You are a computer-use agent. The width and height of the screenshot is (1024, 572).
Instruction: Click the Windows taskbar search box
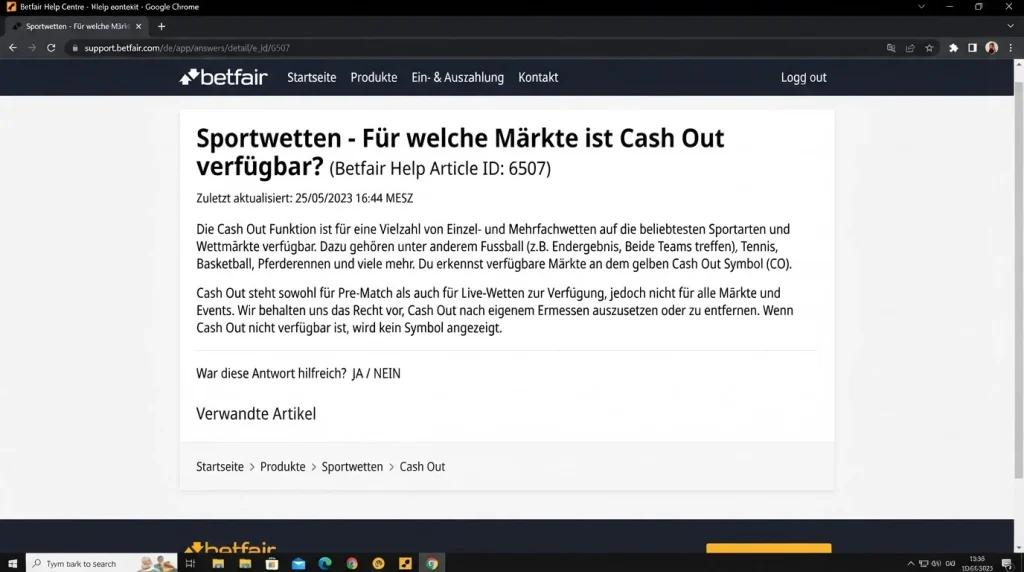point(101,563)
